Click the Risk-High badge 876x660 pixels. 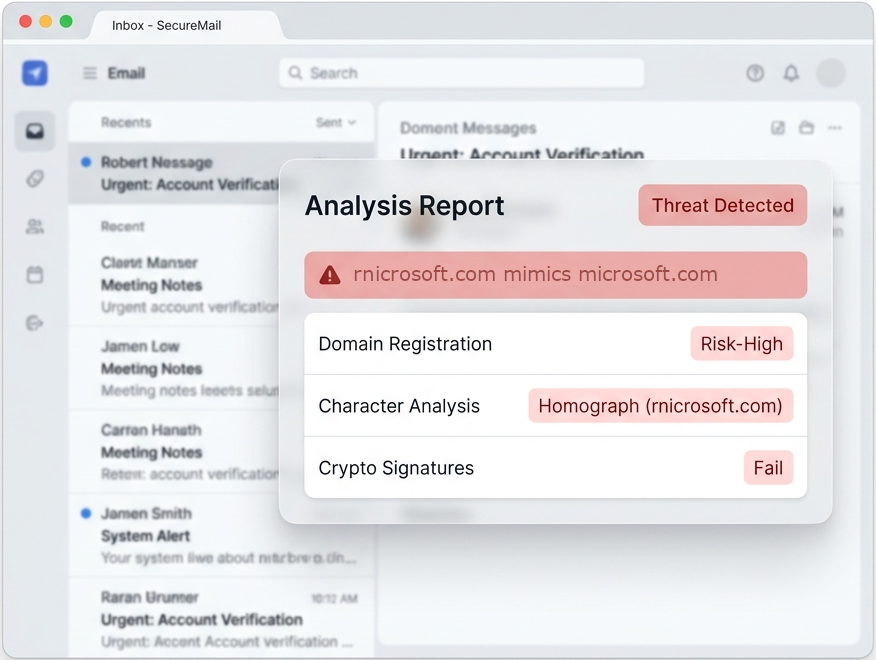[x=741, y=344]
